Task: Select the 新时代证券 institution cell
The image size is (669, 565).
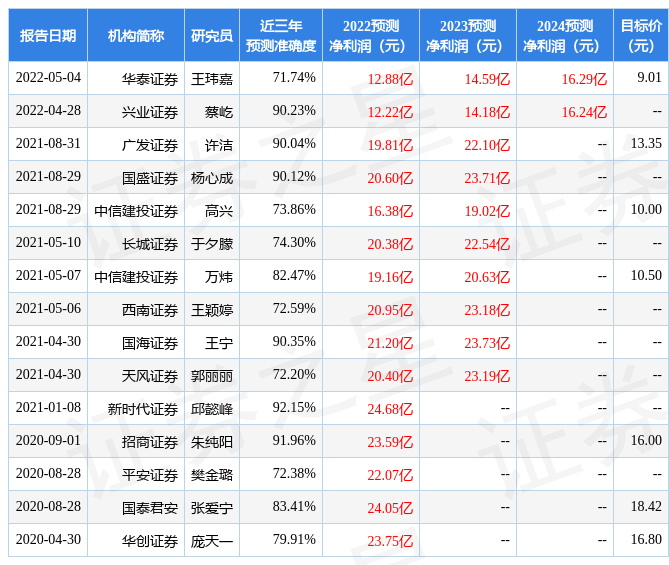Action: (x=143, y=409)
